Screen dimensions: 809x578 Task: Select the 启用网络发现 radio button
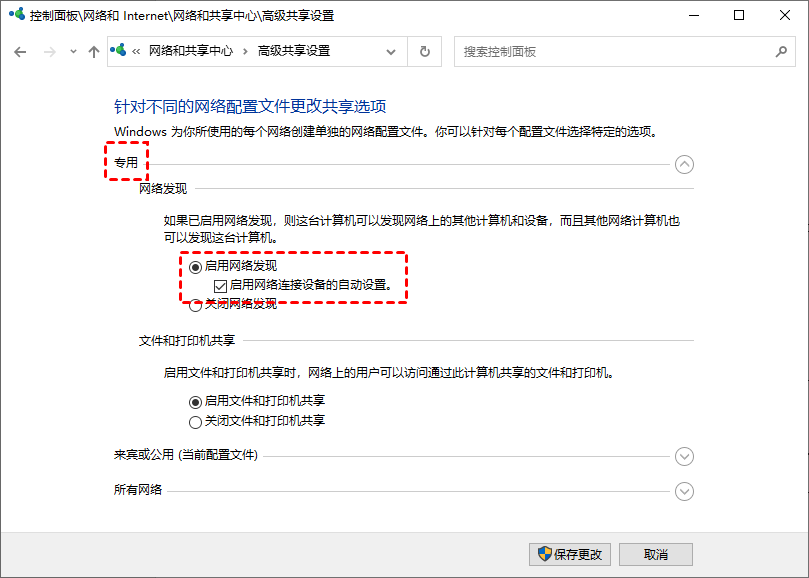[x=196, y=267]
